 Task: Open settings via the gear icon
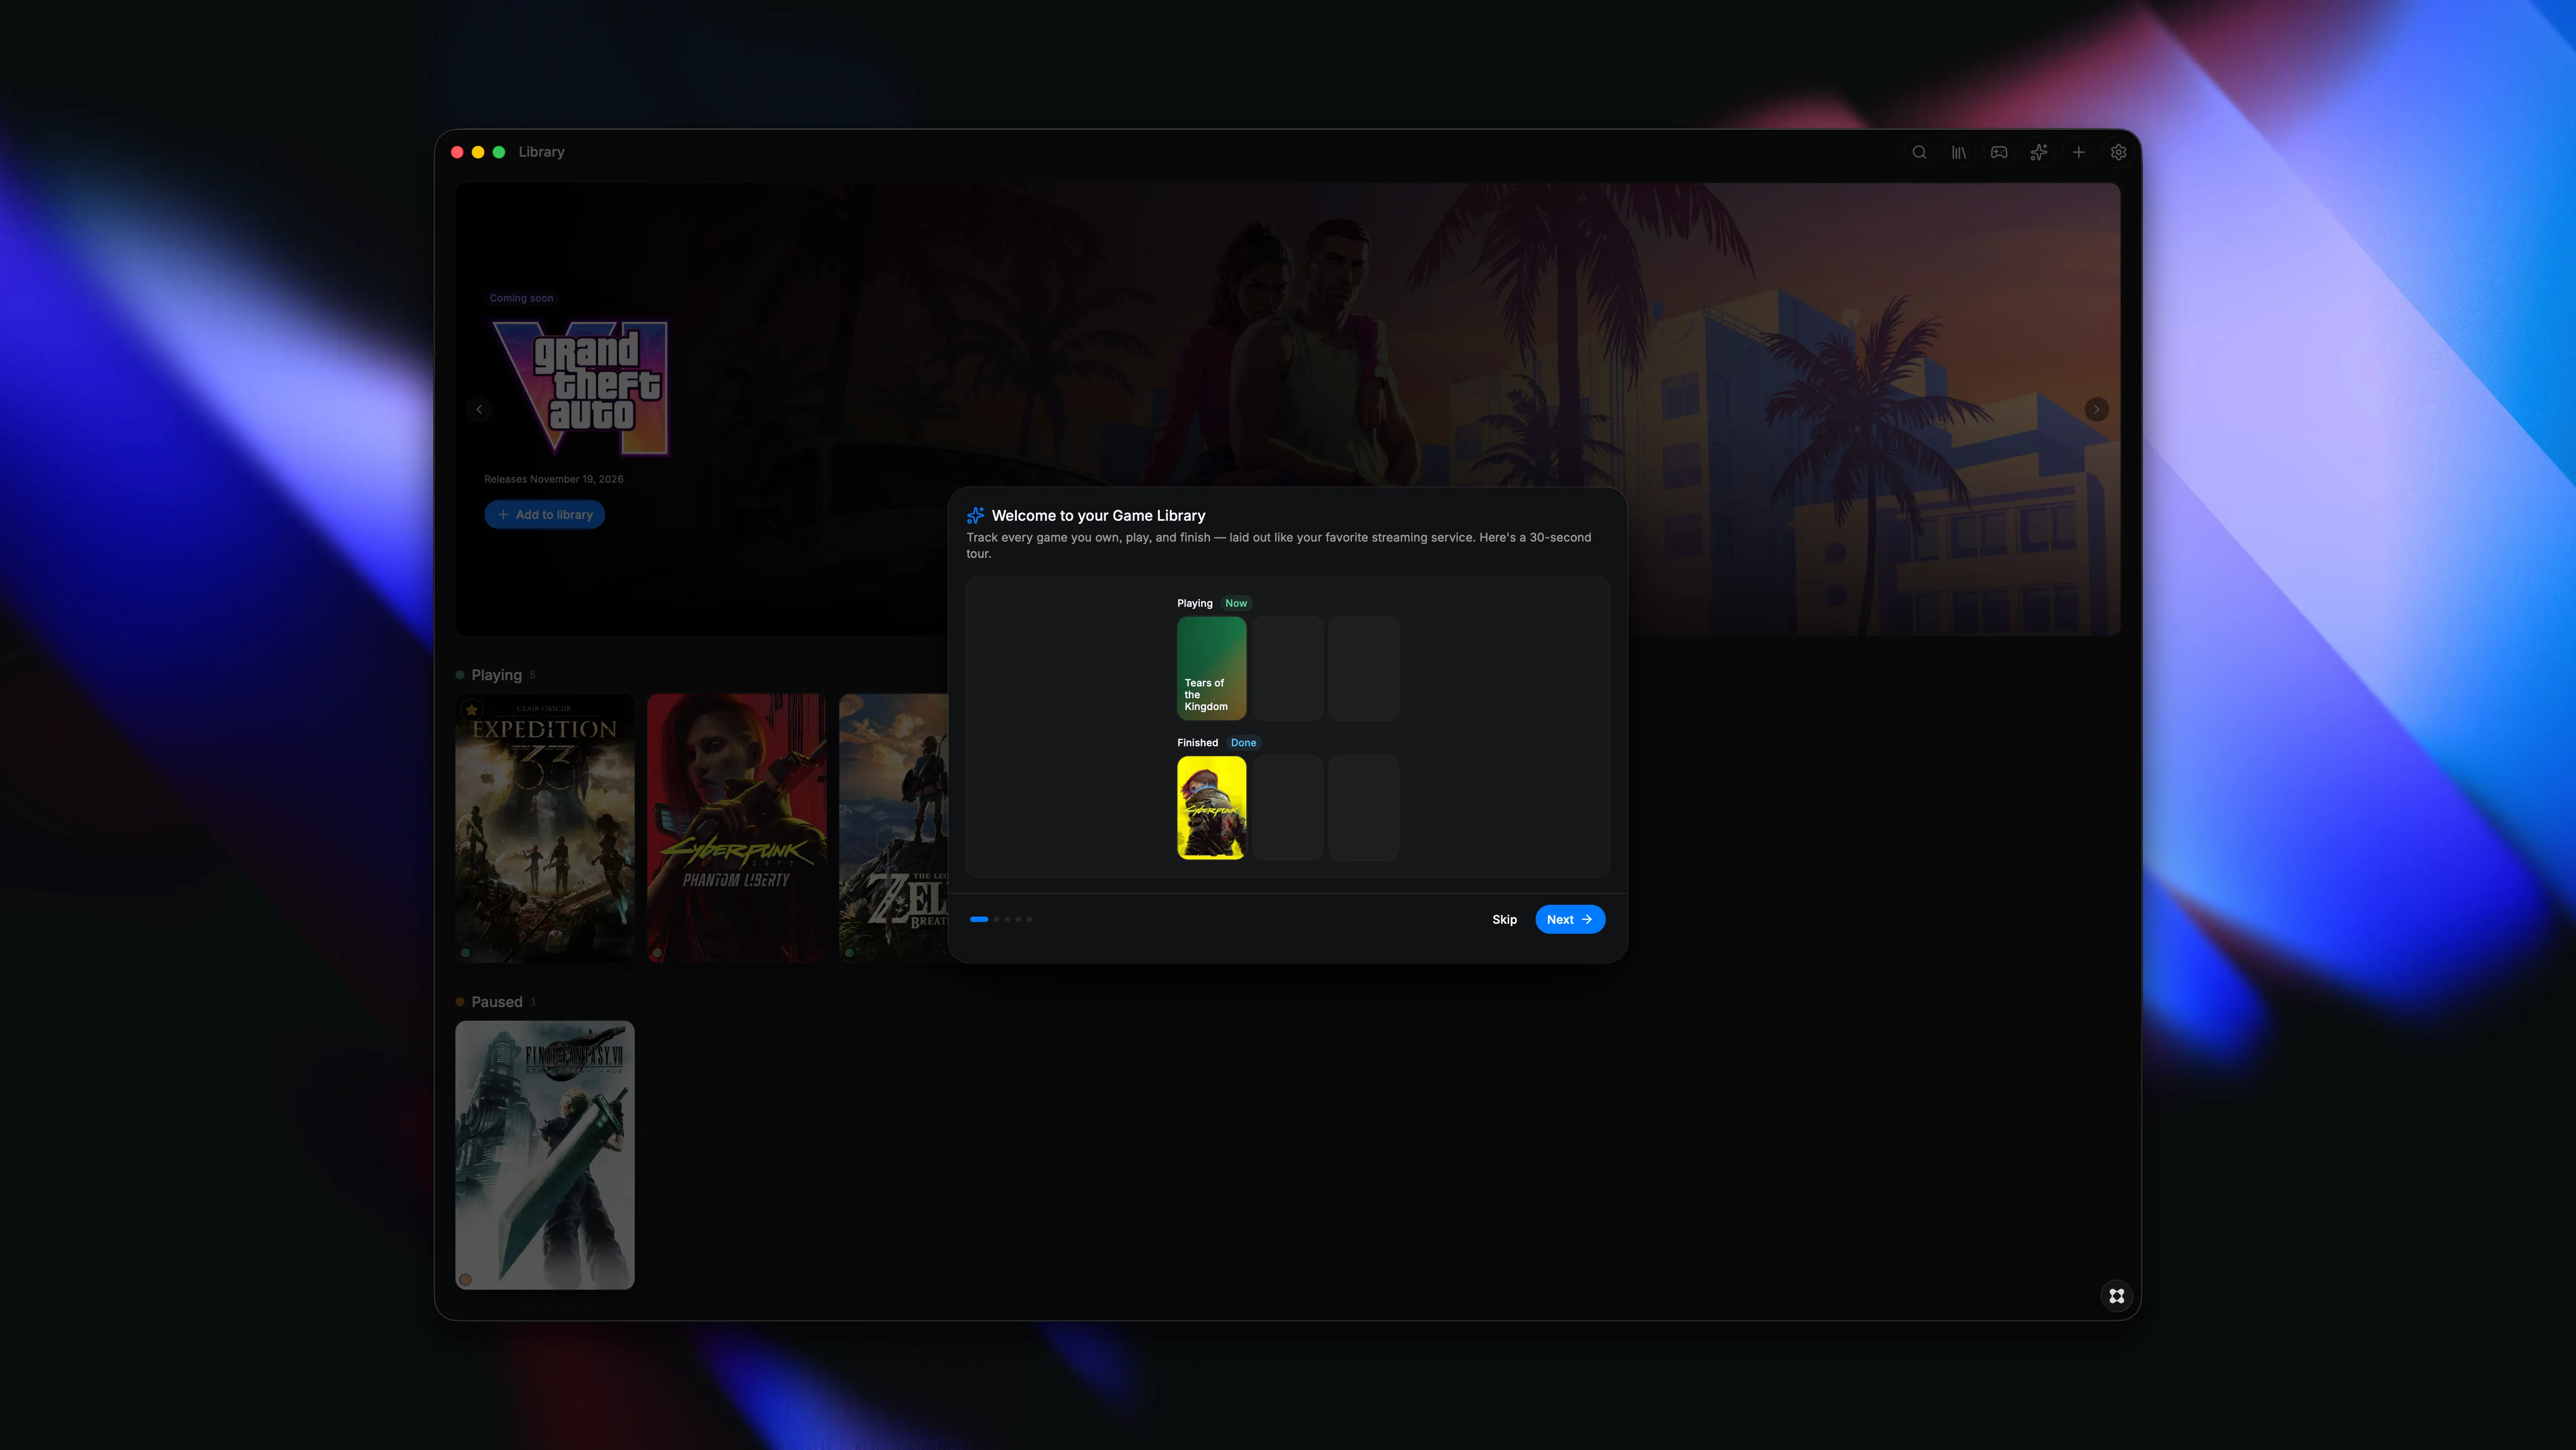pyautogui.click(x=2118, y=152)
